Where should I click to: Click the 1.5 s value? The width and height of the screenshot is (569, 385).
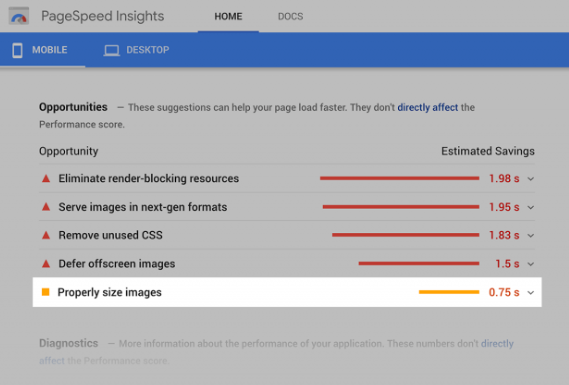click(x=507, y=263)
